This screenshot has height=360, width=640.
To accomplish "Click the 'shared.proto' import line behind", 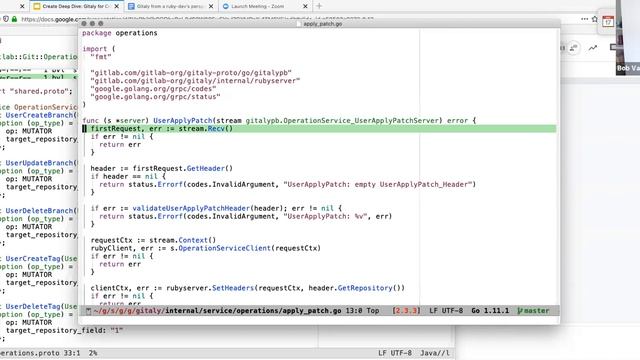I will [36, 91].
